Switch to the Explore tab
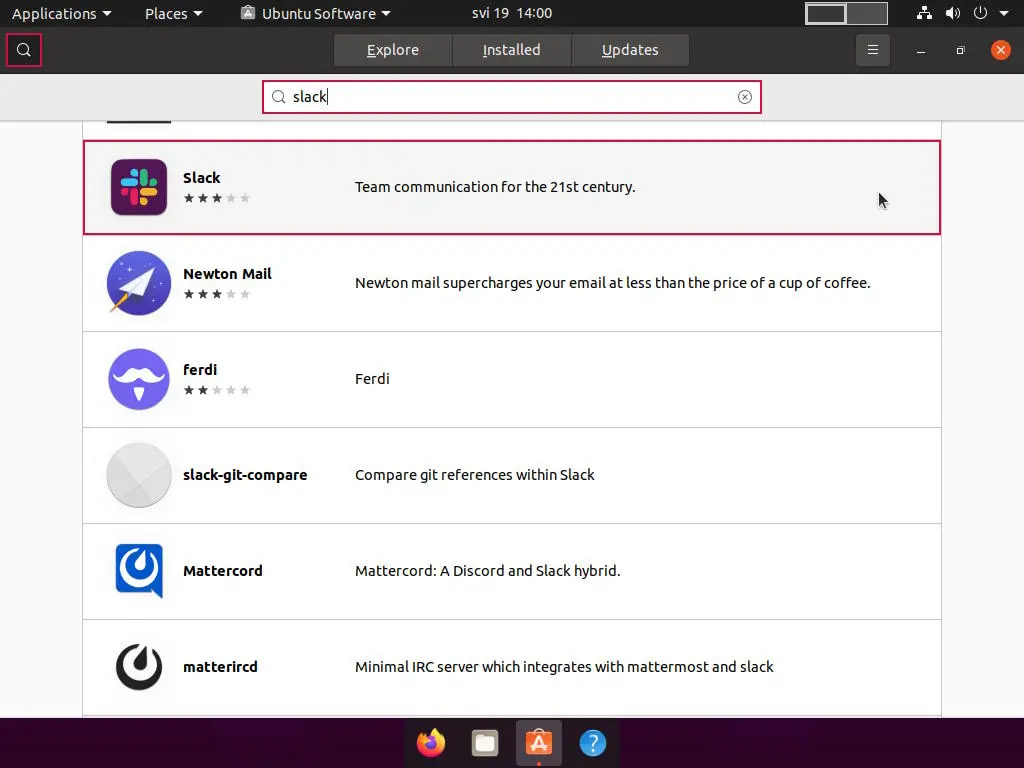The image size is (1024, 768). [392, 50]
